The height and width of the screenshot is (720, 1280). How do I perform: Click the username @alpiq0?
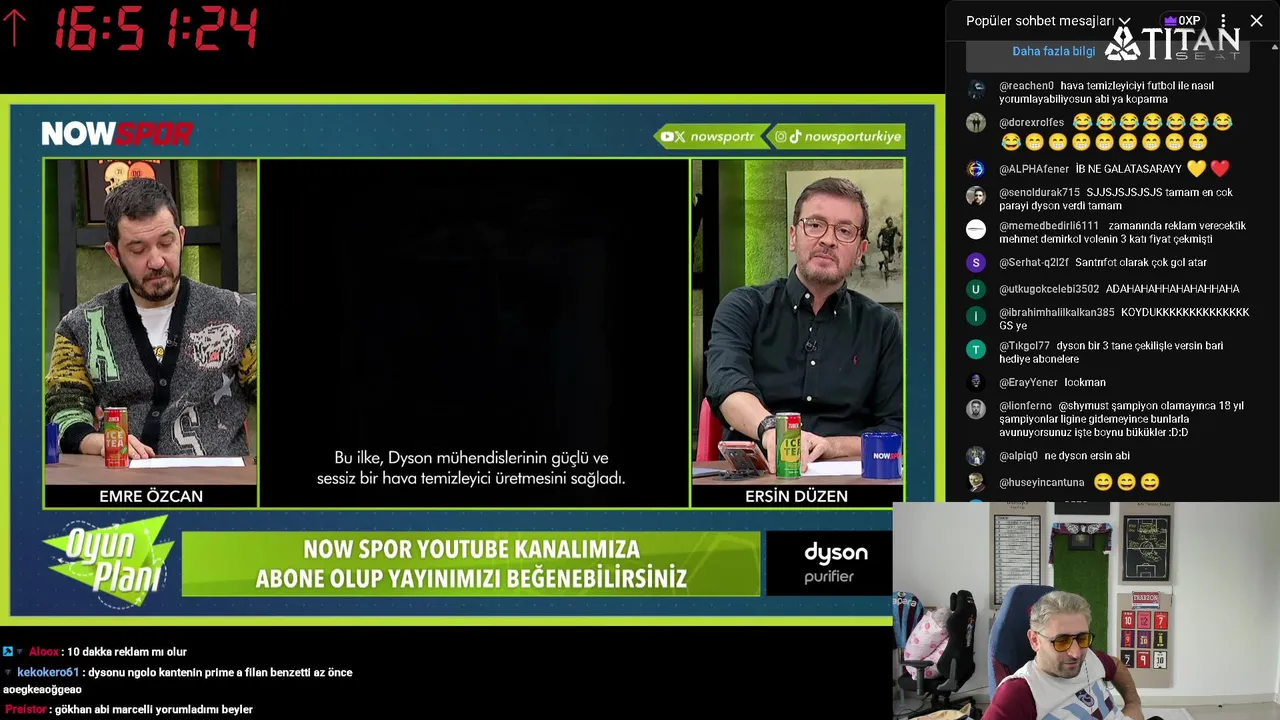[x=1017, y=456]
